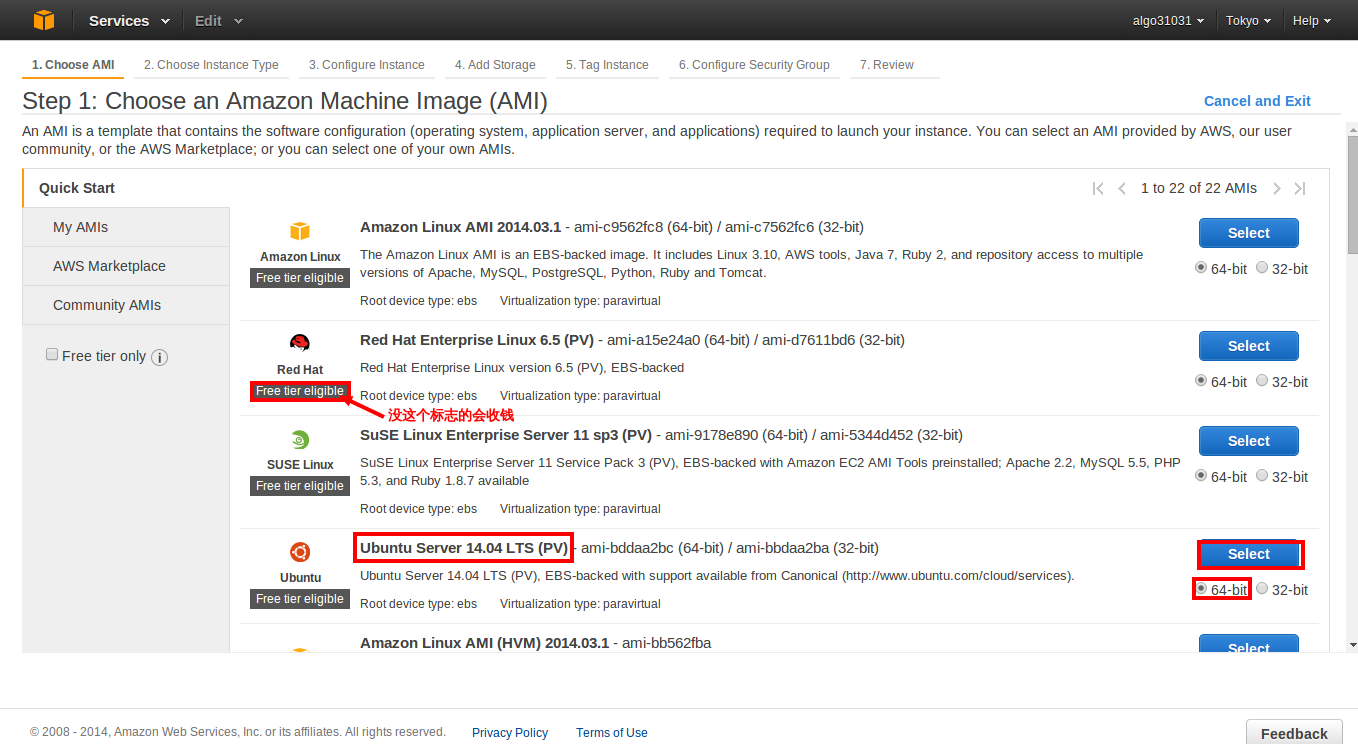Click Free tier eligible badge under Red Hat
This screenshot has height=744, width=1358.
(x=300, y=391)
